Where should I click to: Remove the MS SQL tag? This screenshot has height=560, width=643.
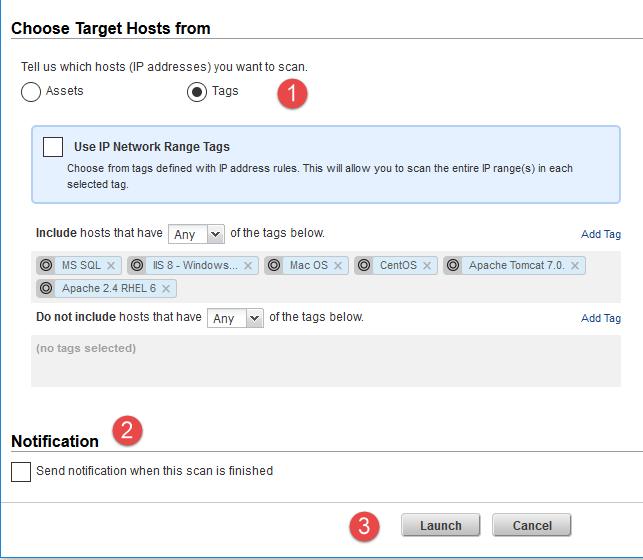tap(111, 266)
